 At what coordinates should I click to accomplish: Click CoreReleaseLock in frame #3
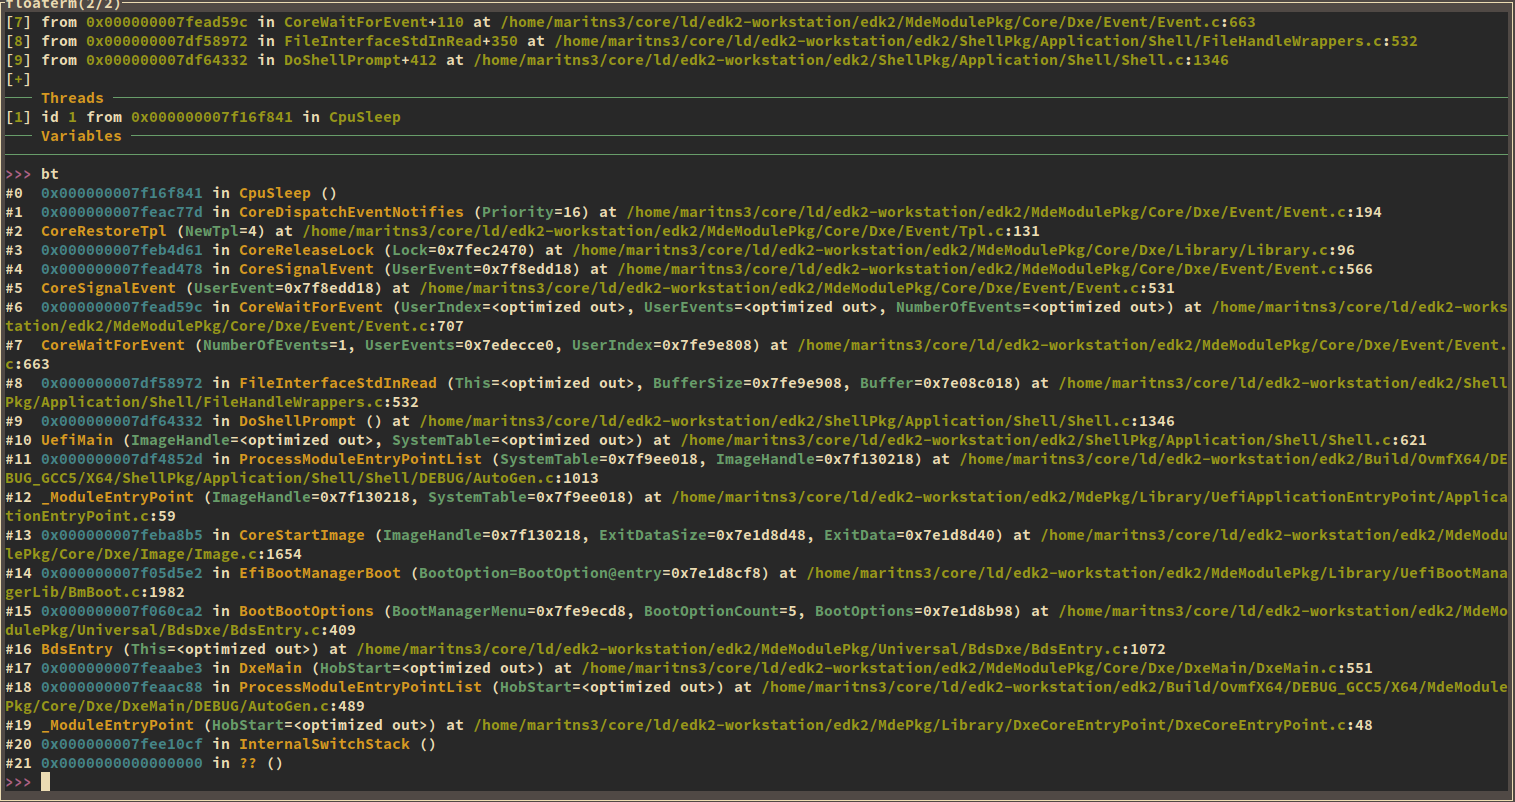click(306, 250)
